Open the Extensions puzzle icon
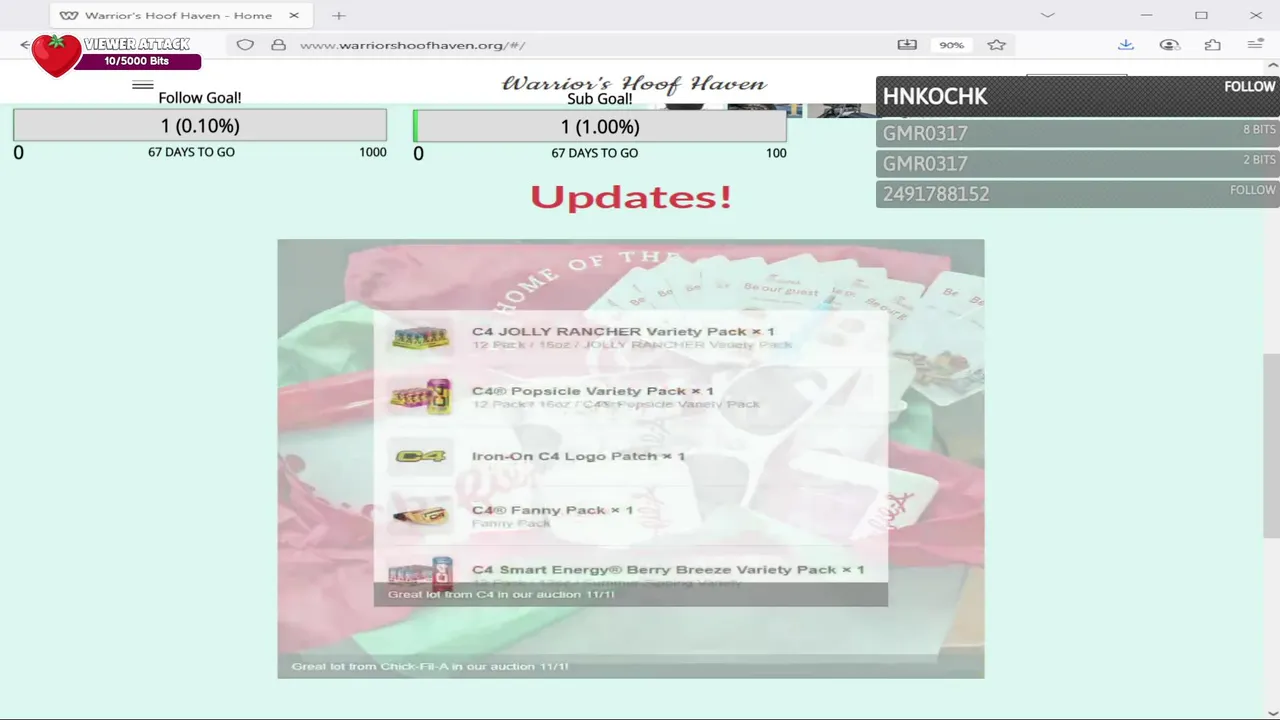Image resolution: width=1280 pixels, height=720 pixels. [1213, 45]
